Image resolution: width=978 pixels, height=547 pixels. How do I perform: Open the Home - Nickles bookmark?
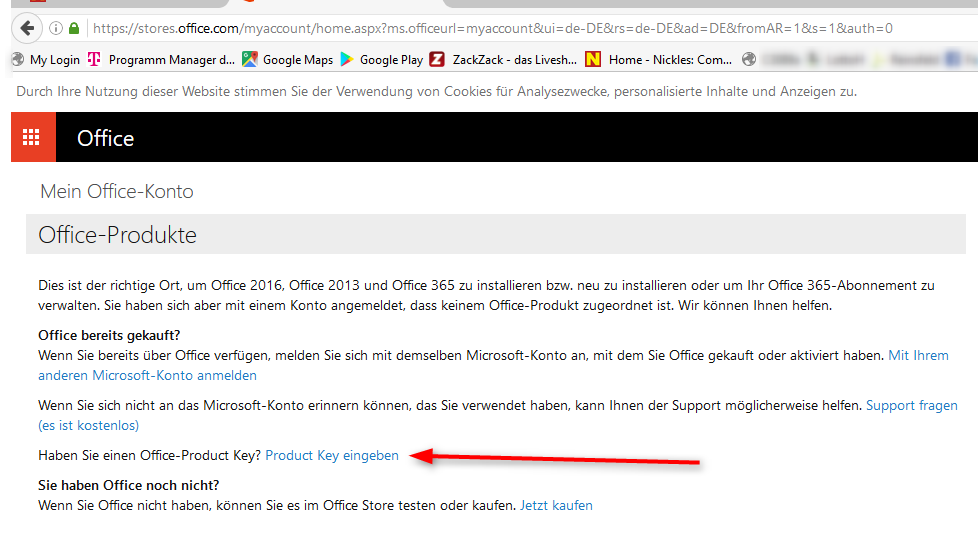(660, 60)
